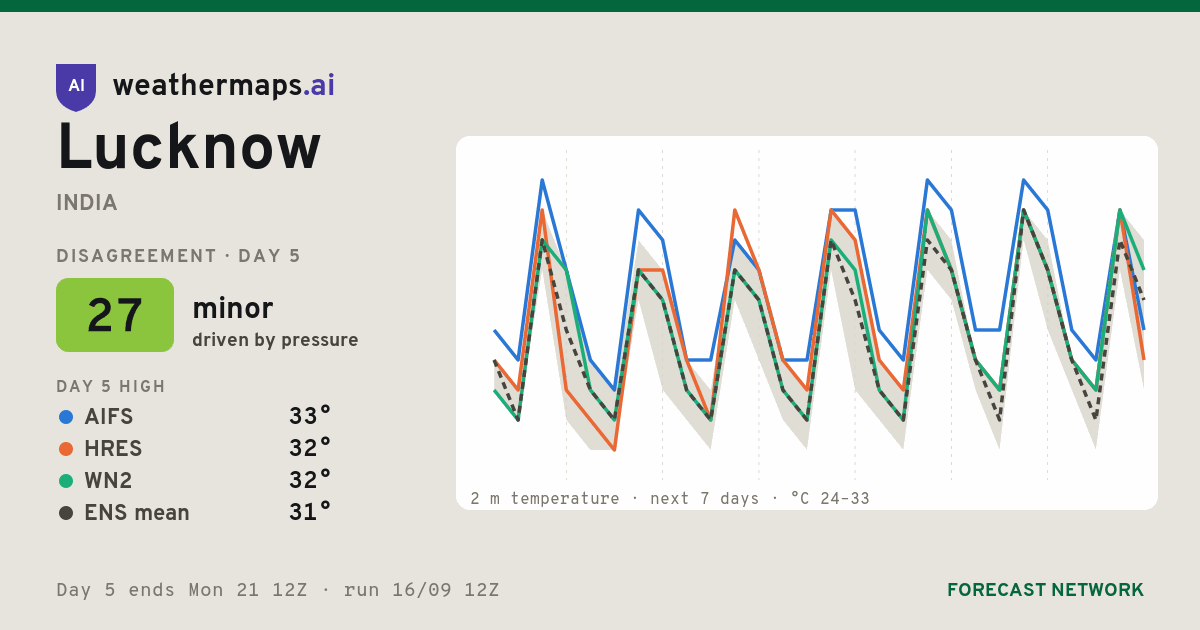Click the ENS mean 31° value

[x=310, y=512]
